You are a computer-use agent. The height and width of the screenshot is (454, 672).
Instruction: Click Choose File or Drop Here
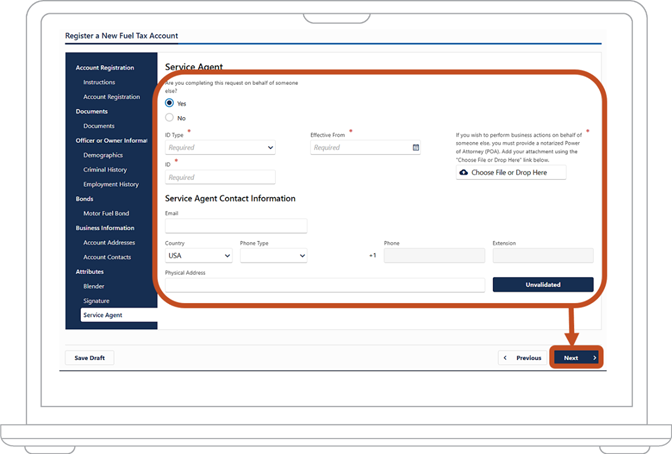511,172
